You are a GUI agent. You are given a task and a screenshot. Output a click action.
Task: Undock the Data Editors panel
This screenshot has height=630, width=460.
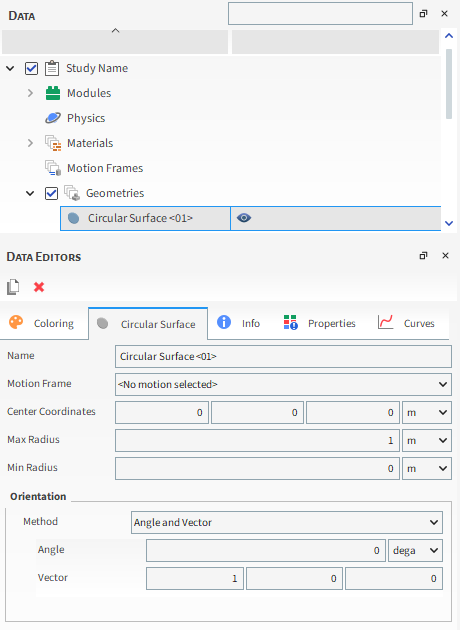pyautogui.click(x=423, y=256)
